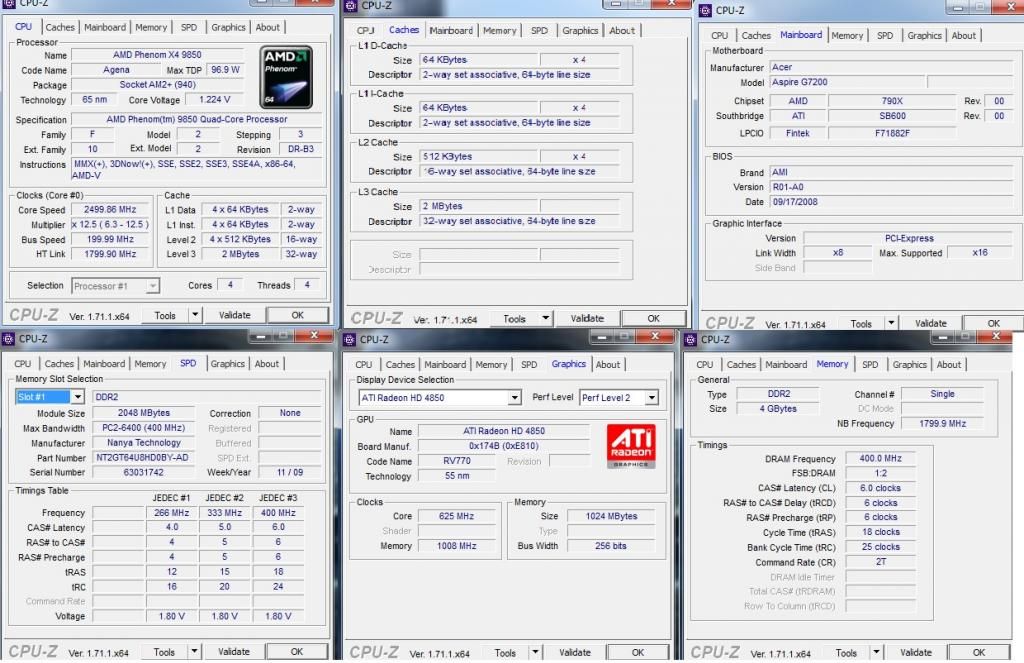Switch to the Caches tab in the CPU tab window
The width and height of the screenshot is (1024, 663).
coord(60,27)
